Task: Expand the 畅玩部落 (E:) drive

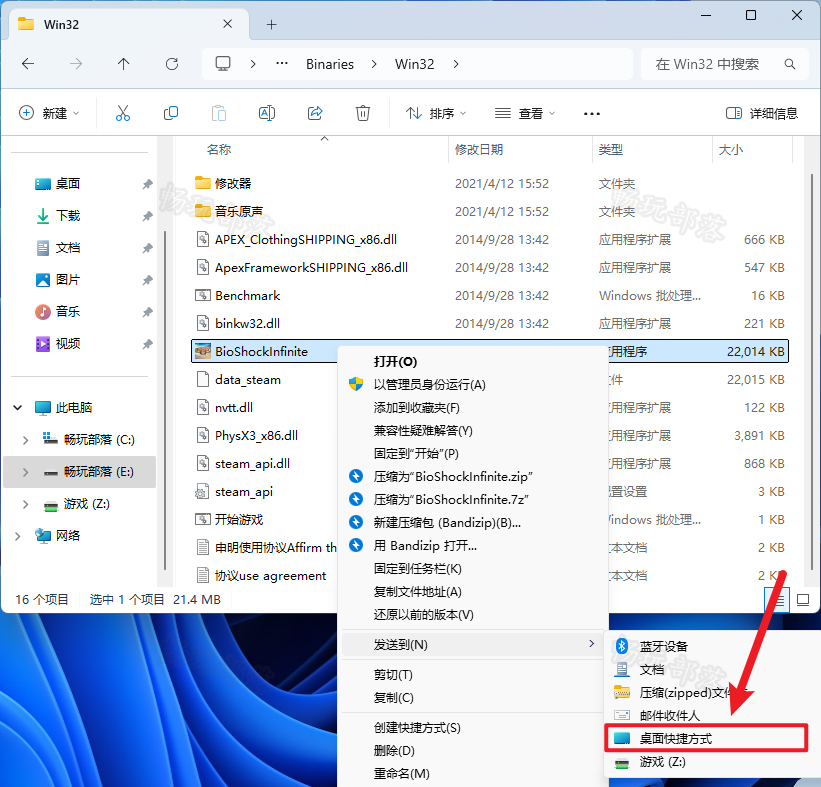Action: [x=25, y=472]
